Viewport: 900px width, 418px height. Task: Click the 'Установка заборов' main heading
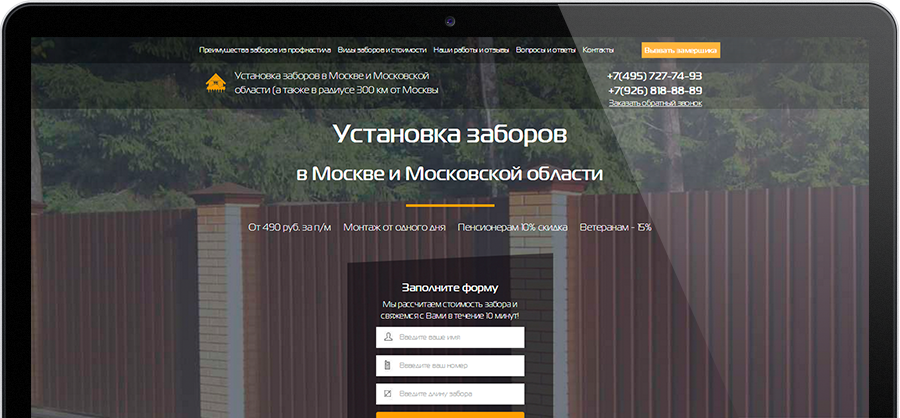450,134
